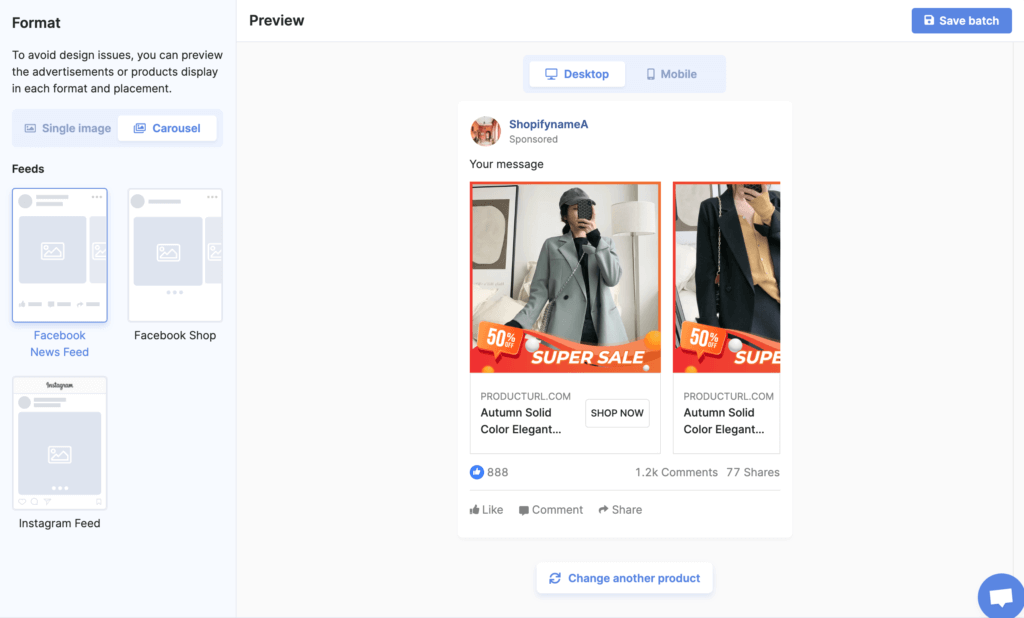Open the ShopifynameA profile avatar
1024x618 pixels.
click(485, 131)
